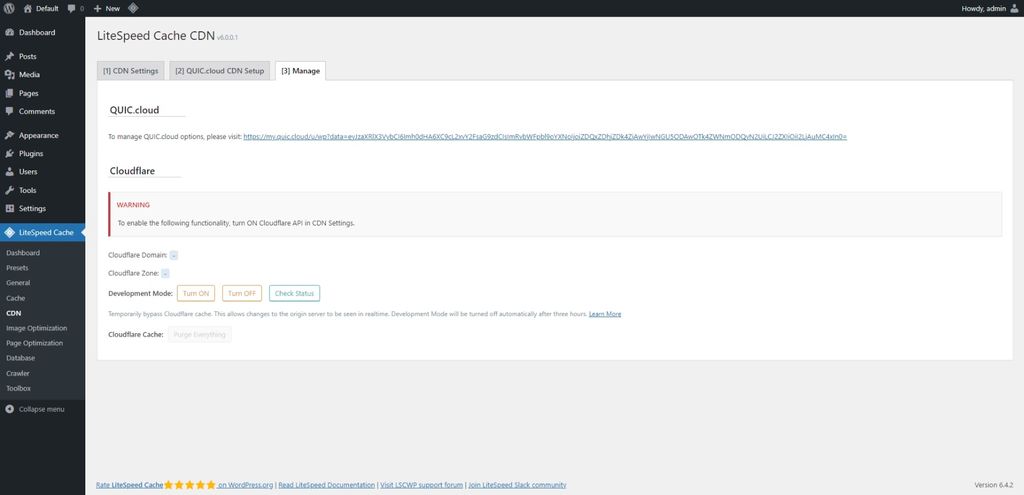
Task: Open Read LiteSpeed Documentation link
Action: point(327,485)
